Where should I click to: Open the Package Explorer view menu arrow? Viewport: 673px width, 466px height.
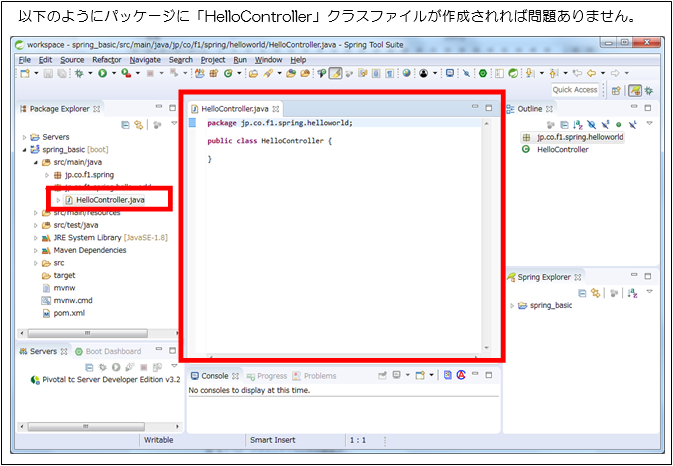171,124
